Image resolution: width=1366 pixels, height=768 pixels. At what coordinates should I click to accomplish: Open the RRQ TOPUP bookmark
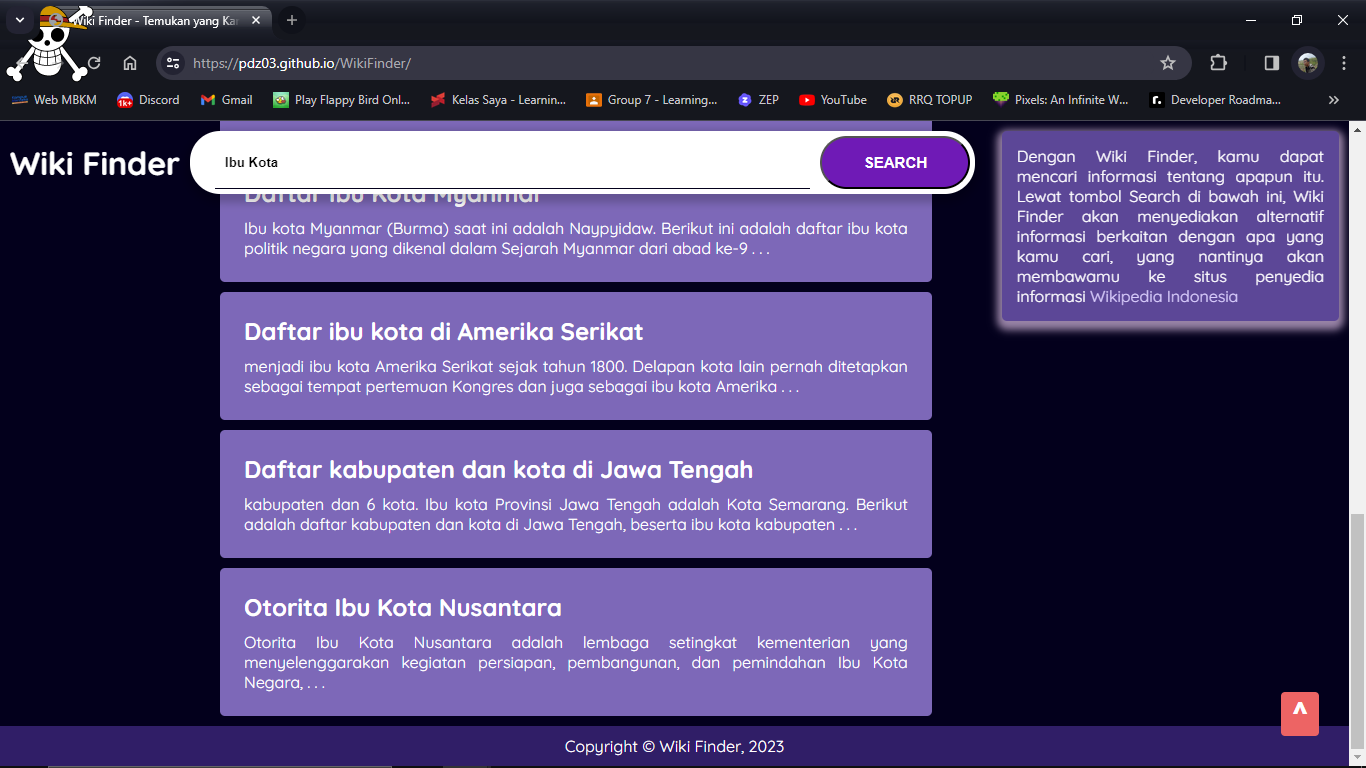[929, 100]
